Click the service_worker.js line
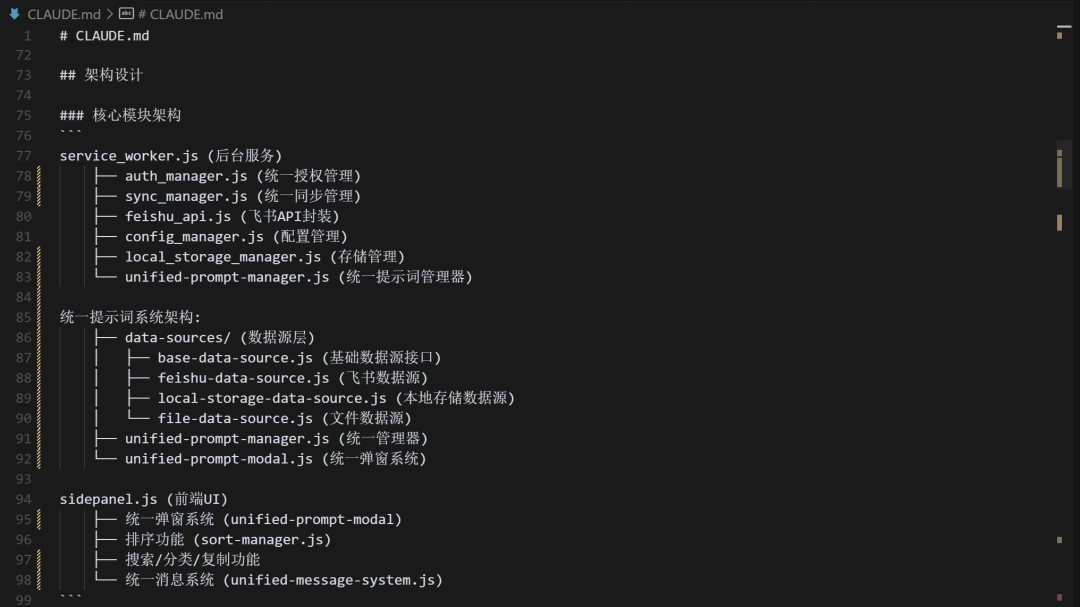The height and width of the screenshot is (607, 1080). coord(171,156)
